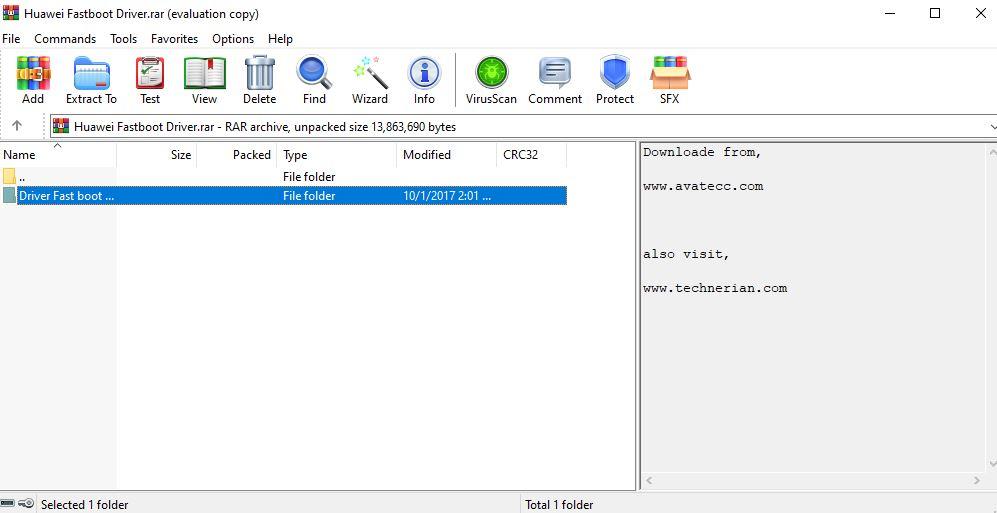Screen dimensions: 997x513
Task: Expand the address bar dropdown arrow
Action: [992, 127]
